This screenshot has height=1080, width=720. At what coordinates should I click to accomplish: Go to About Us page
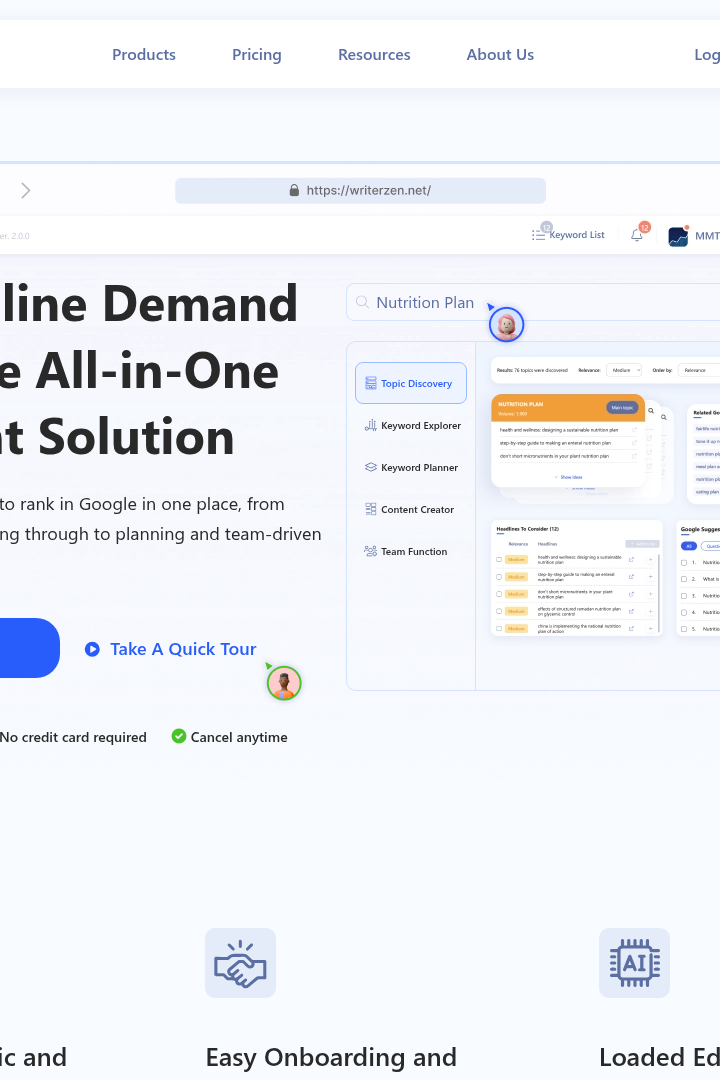point(500,54)
